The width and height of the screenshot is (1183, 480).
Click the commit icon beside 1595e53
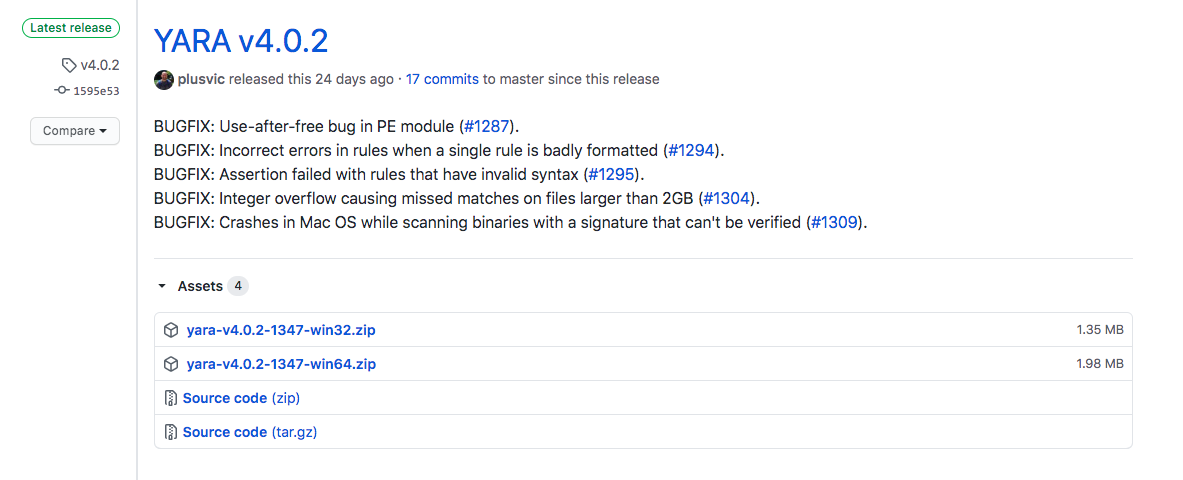click(x=62, y=91)
